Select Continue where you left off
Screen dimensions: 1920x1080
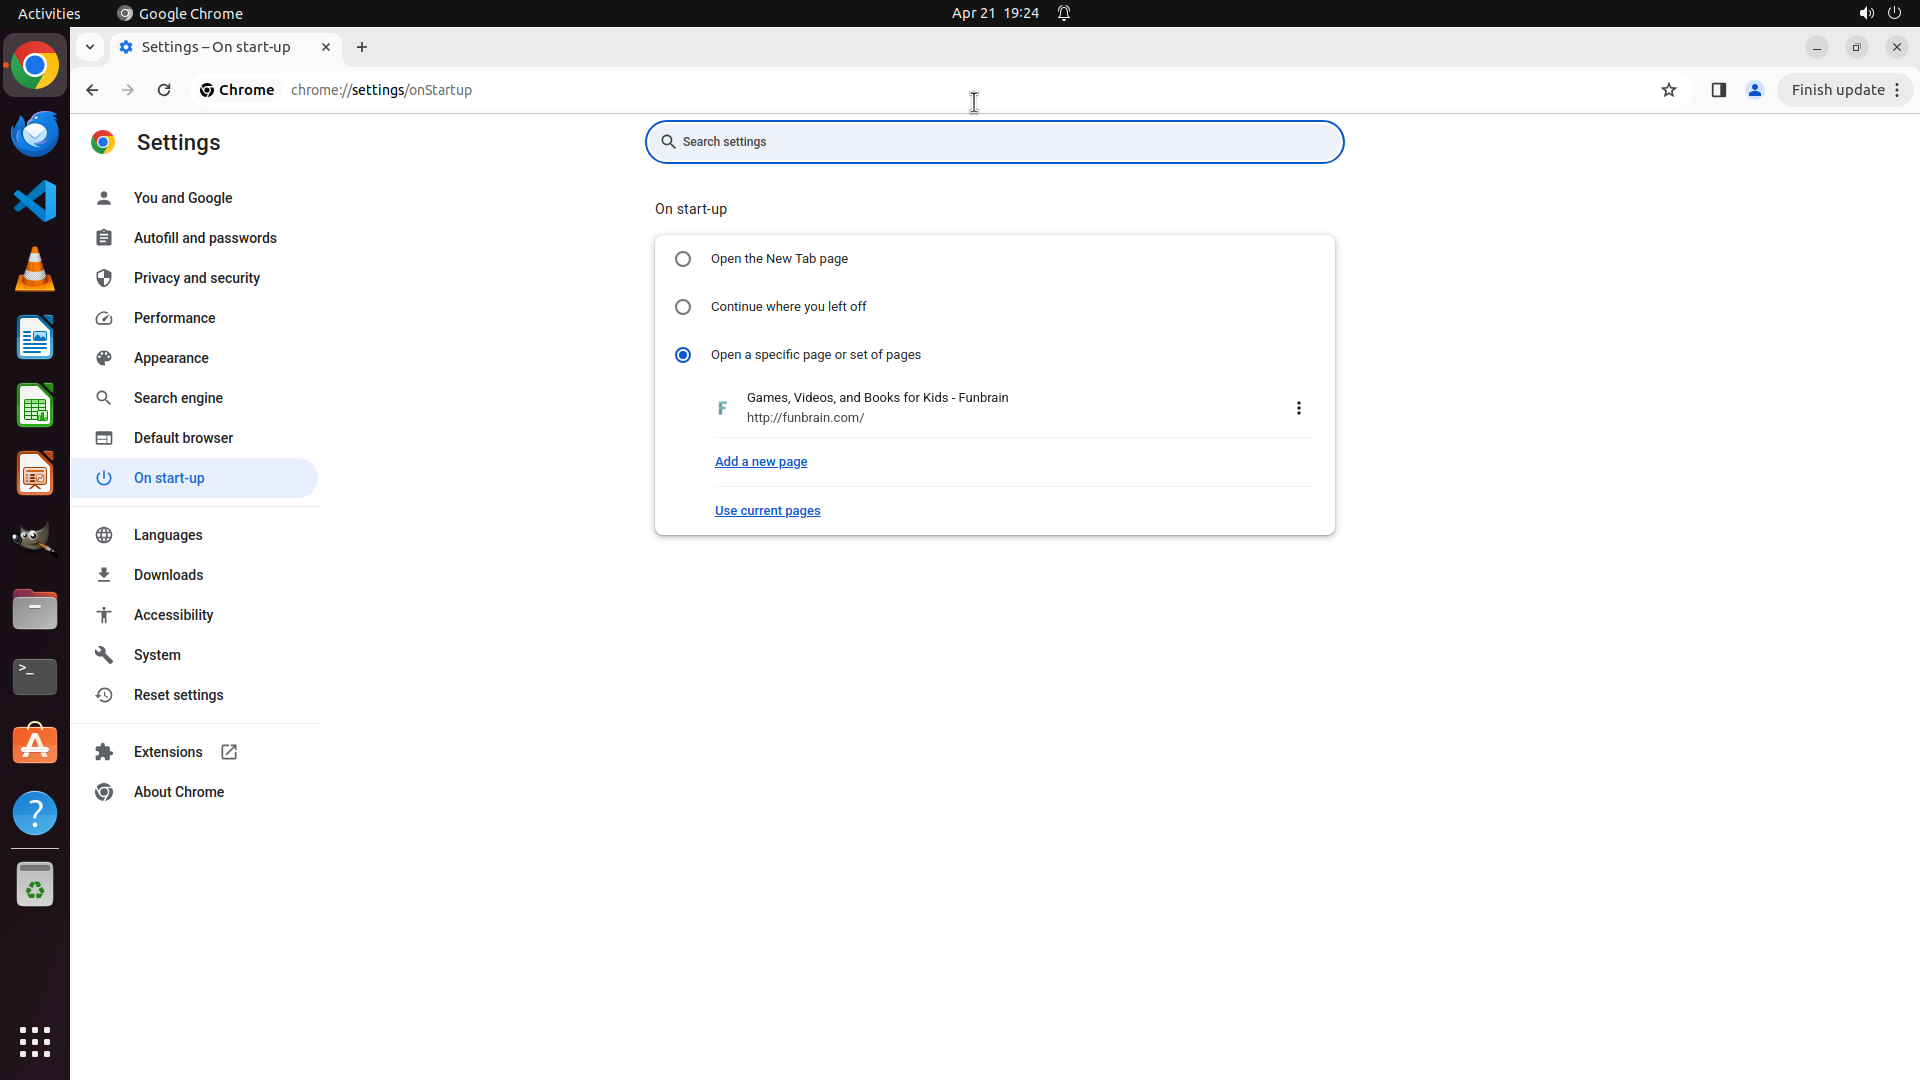(683, 307)
